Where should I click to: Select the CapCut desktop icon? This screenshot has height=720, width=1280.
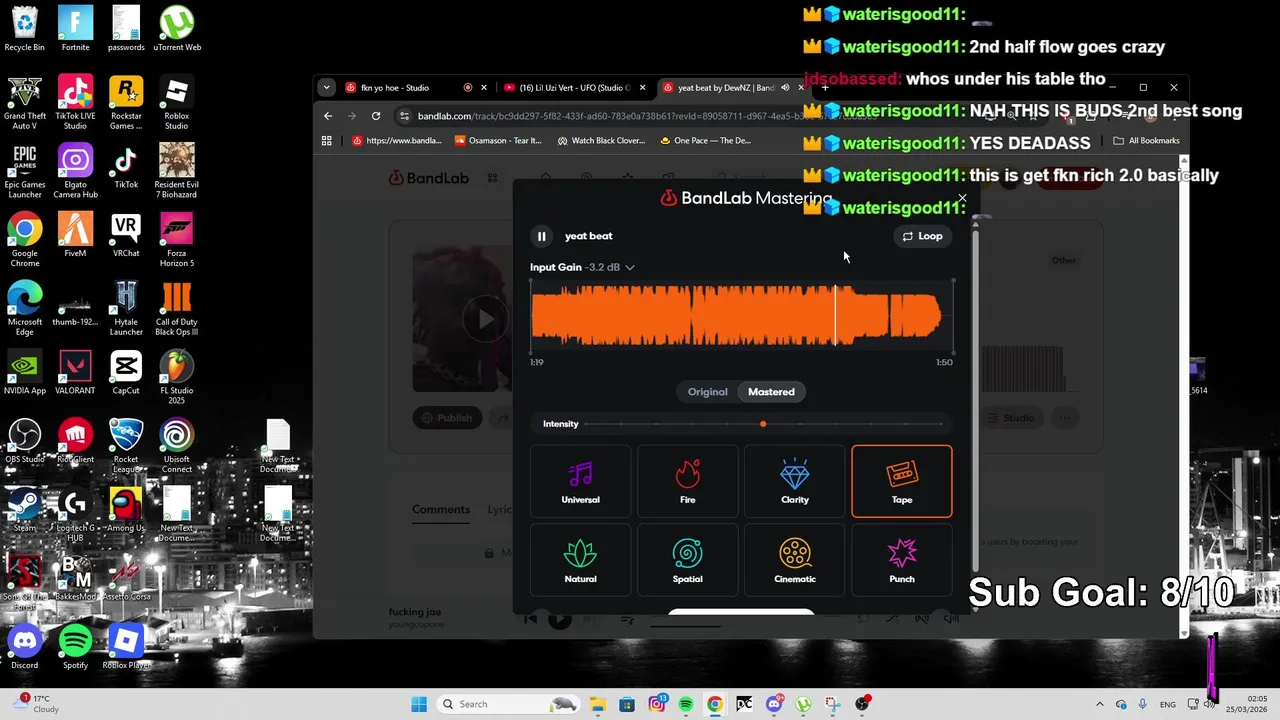coord(126,372)
